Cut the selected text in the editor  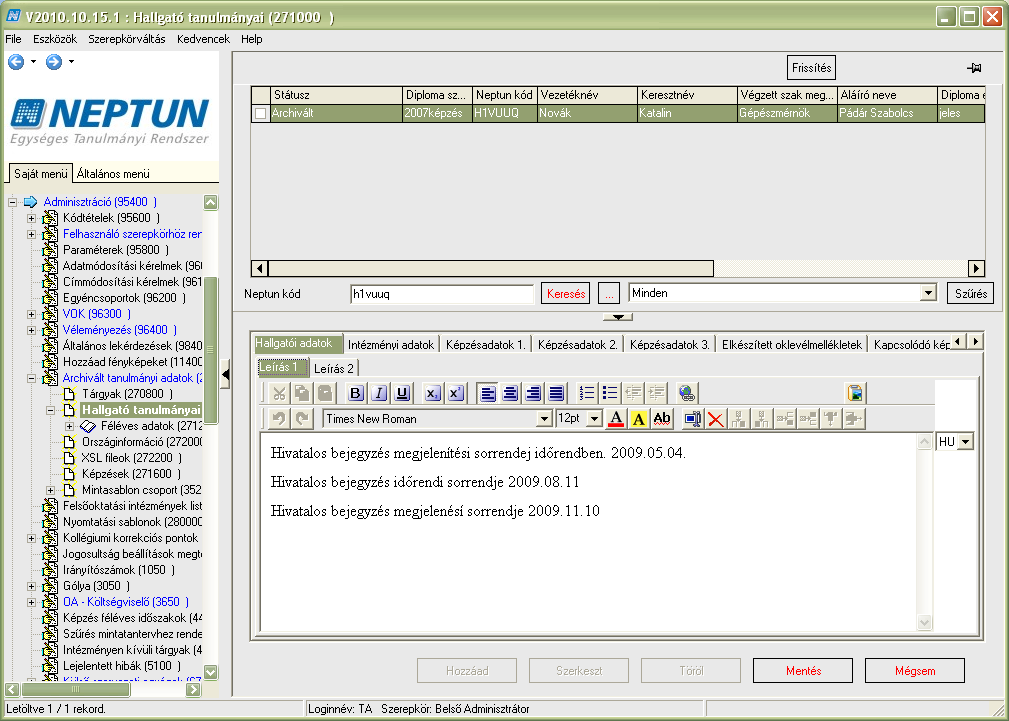pyautogui.click(x=279, y=393)
